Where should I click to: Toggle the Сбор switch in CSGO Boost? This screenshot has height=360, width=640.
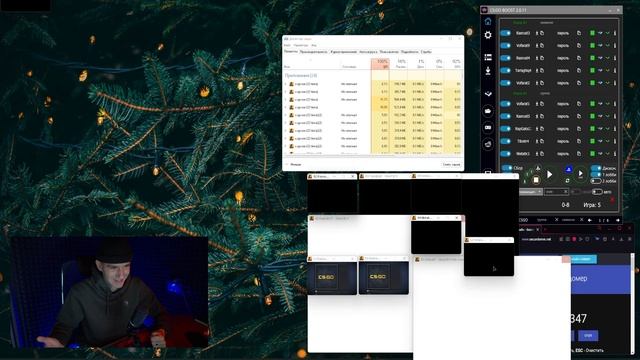pos(507,168)
